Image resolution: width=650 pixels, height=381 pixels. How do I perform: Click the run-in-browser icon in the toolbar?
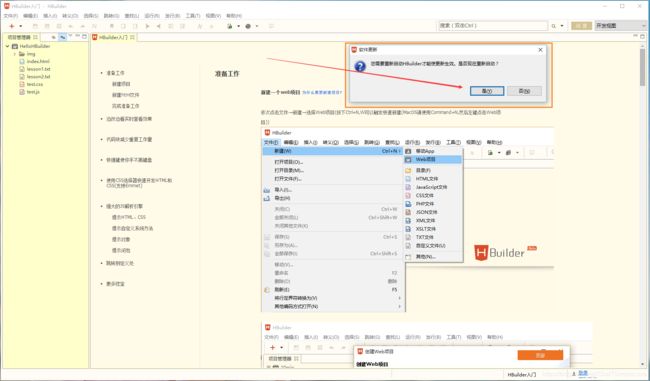pyautogui.click(x=229, y=26)
